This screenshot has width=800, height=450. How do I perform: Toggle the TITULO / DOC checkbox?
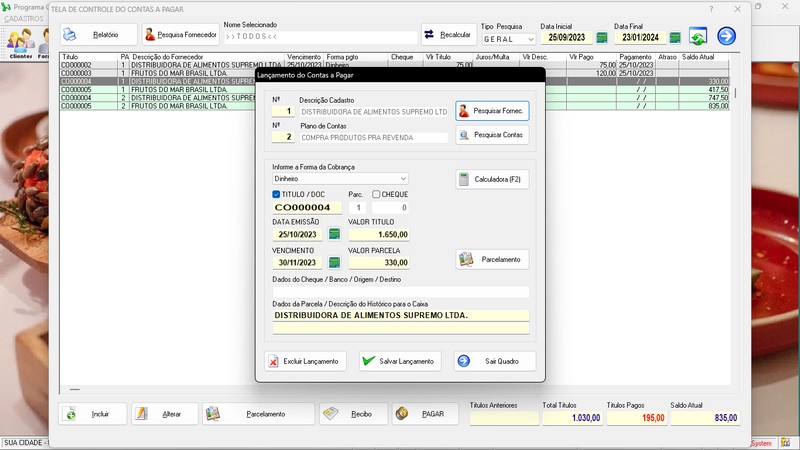click(x=276, y=194)
